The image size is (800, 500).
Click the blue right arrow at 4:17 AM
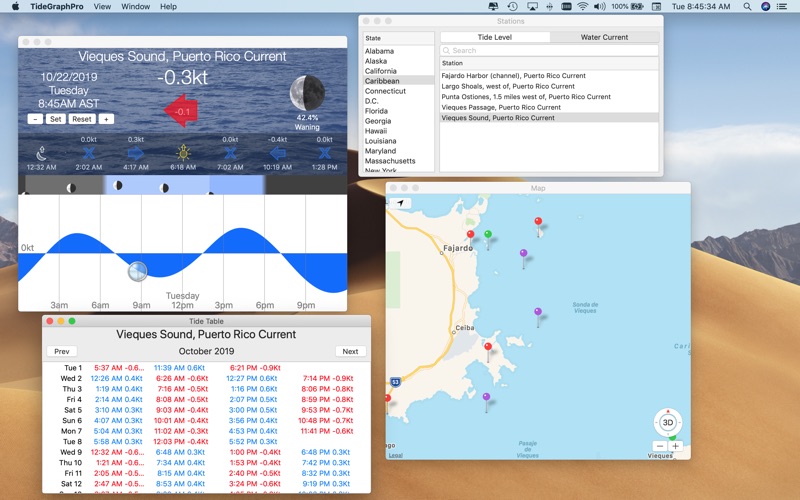point(136,153)
